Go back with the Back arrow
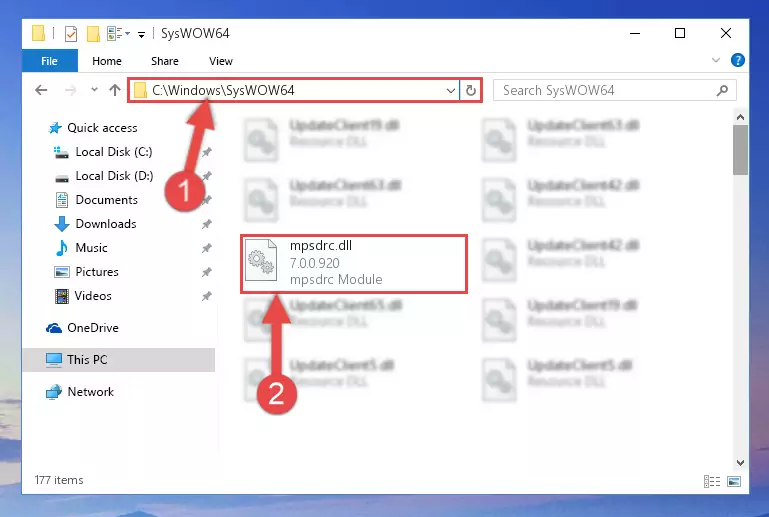769x517 pixels. click(x=42, y=90)
